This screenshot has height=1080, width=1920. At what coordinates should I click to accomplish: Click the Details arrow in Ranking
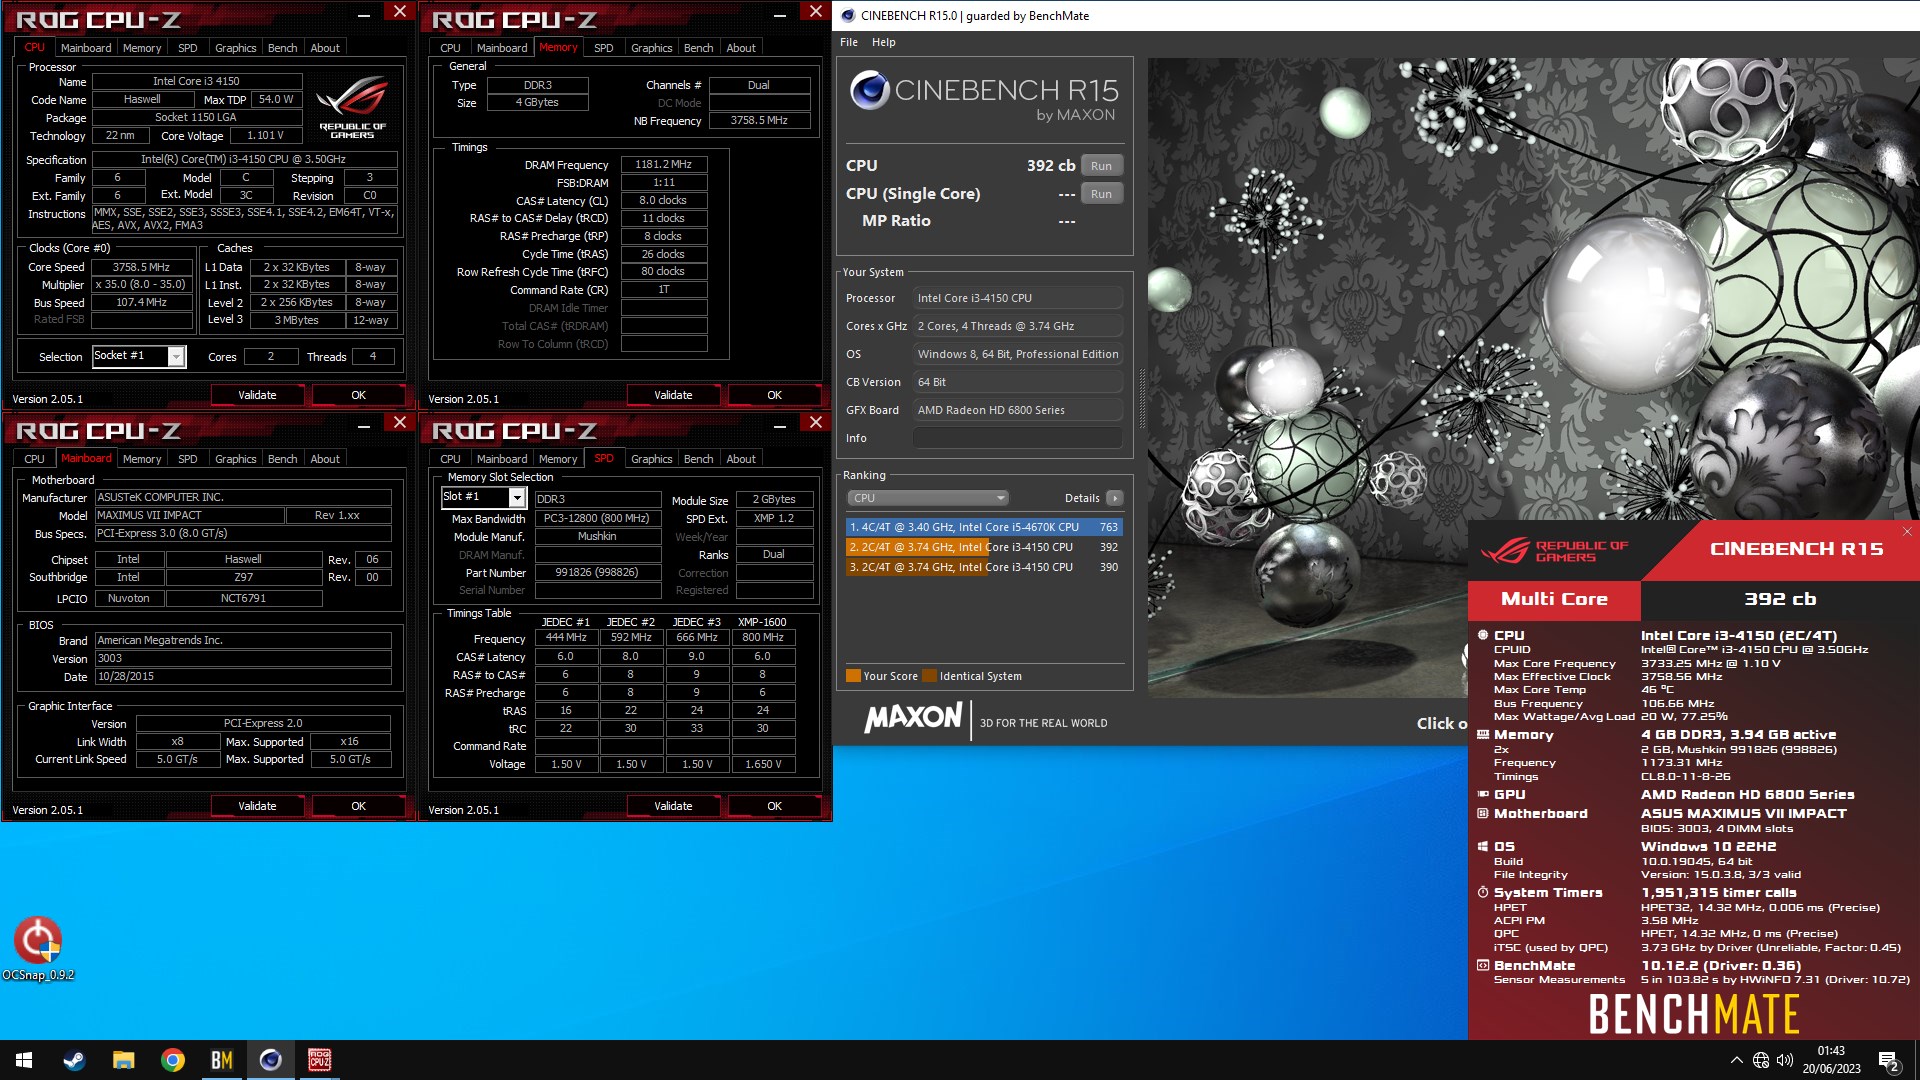click(1115, 498)
